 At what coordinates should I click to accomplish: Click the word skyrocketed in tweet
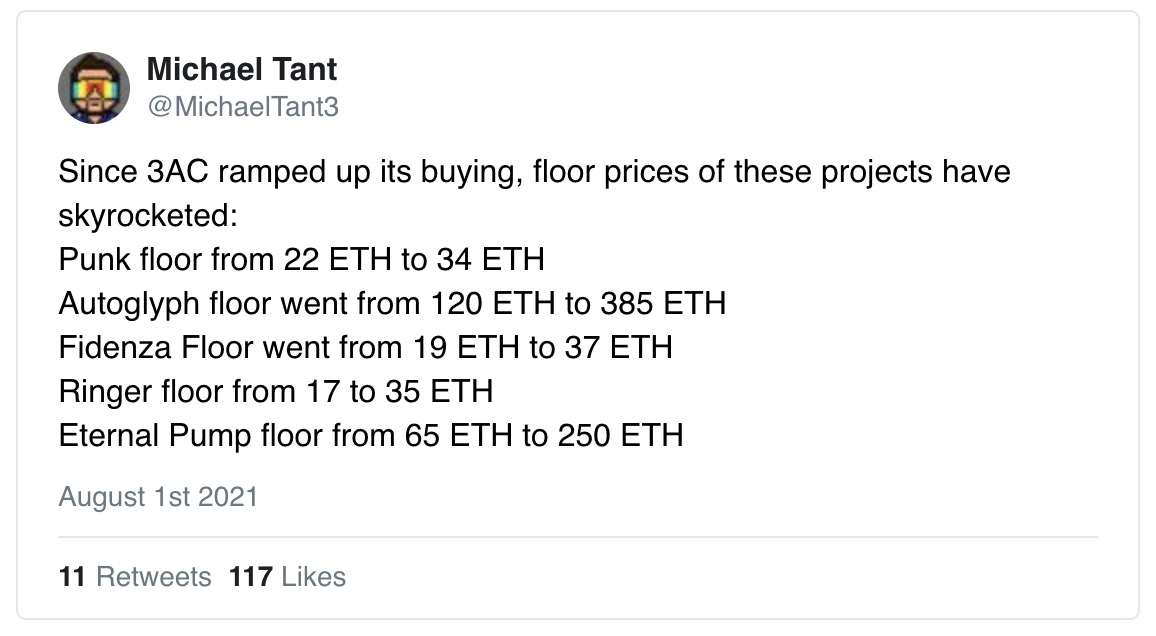(144, 216)
